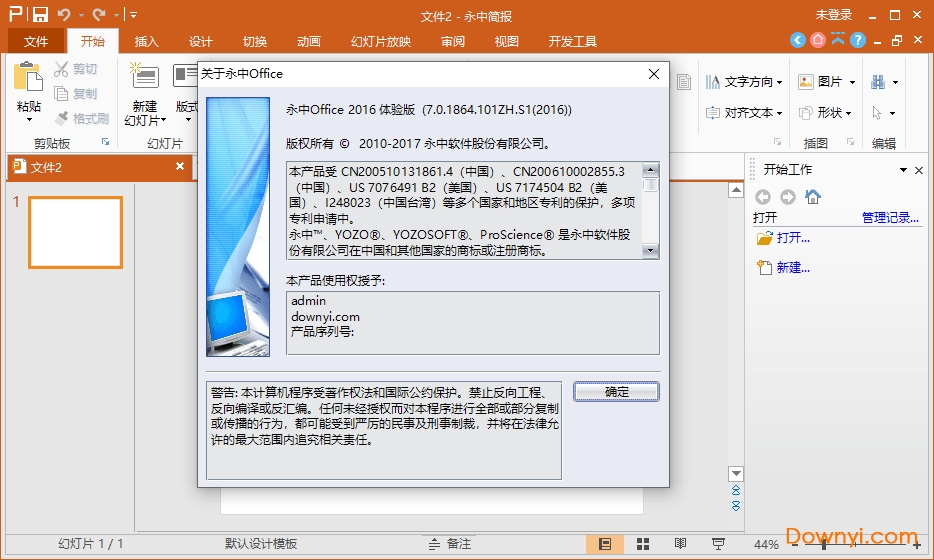The width and height of the screenshot is (934, 560).
Task: Click the Paste clipboard icon
Action: (28, 77)
